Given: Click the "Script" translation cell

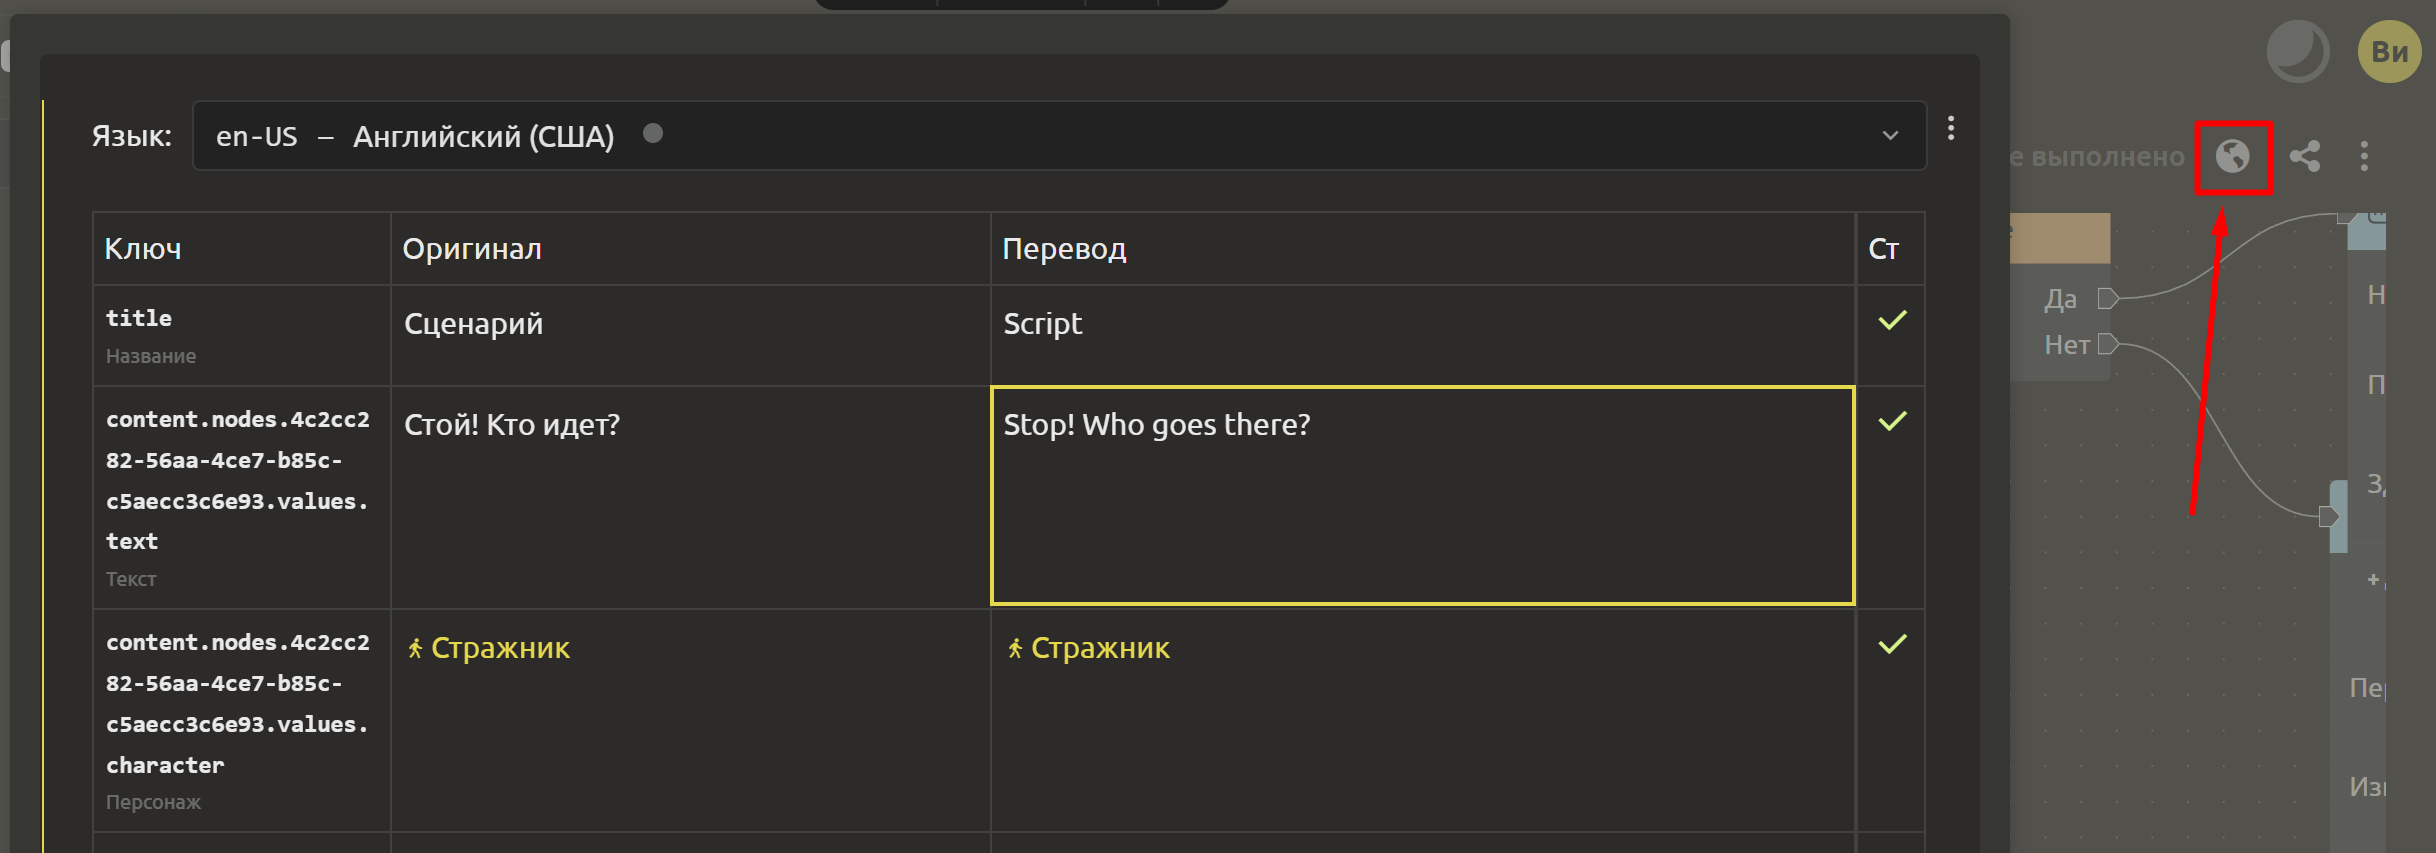Looking at the screenshot, I should [1423, 335].
